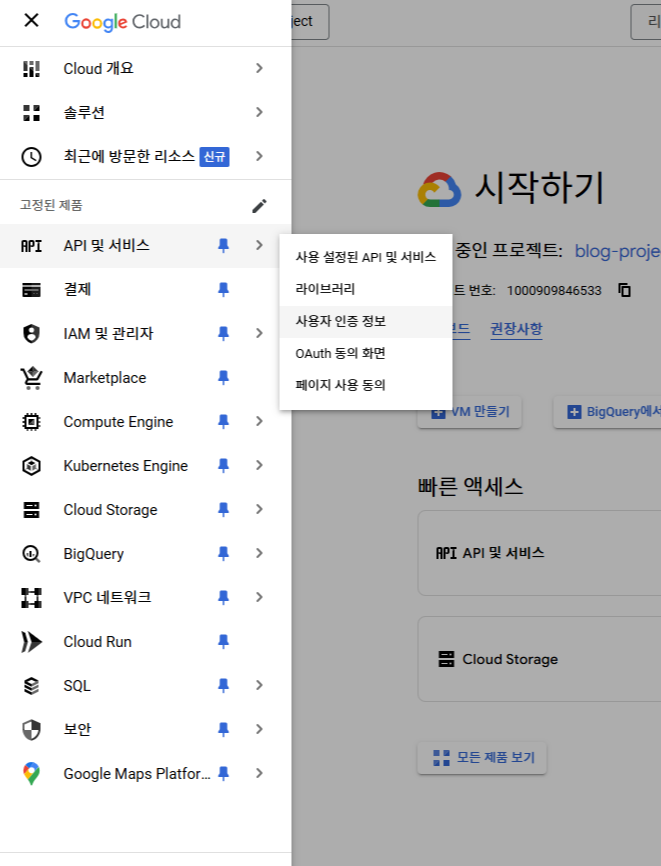Unpin Kubernetes Engine from pinned products
This screenshot has width=661, height=866.
223,466
